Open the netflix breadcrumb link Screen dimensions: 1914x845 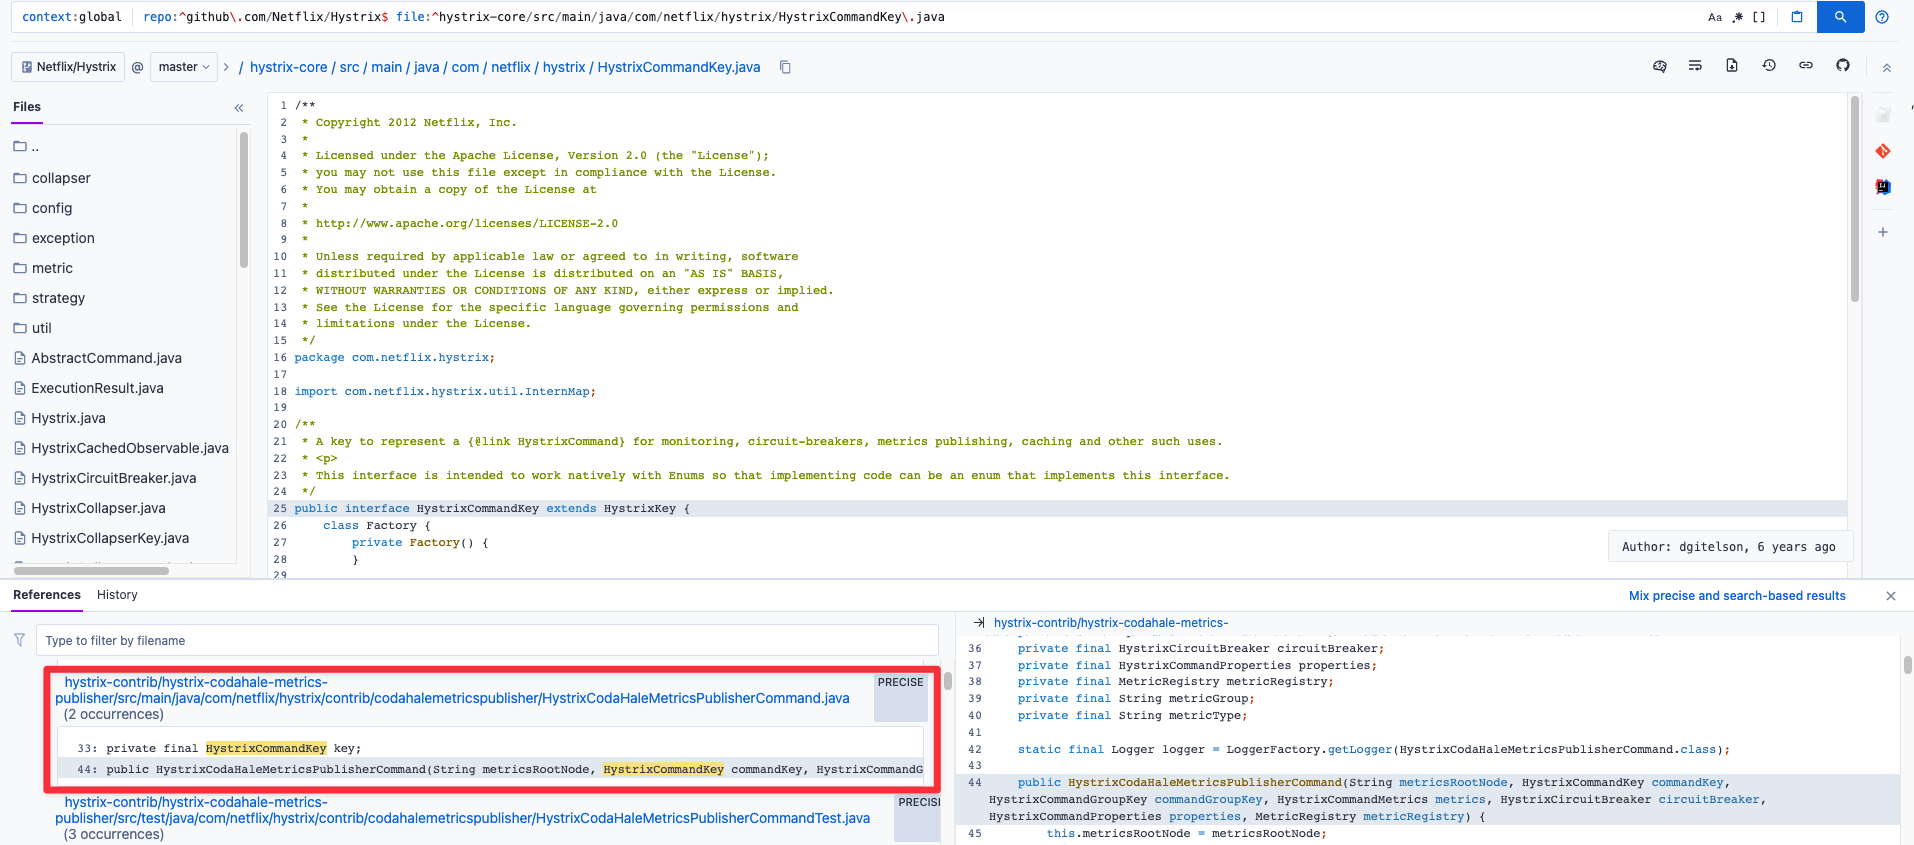[x=511, y=67]
